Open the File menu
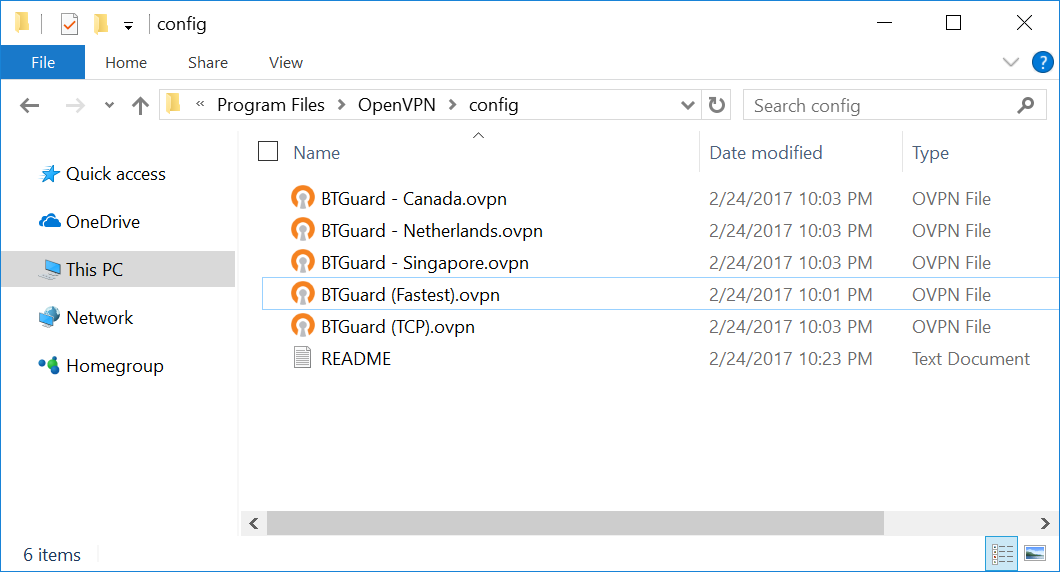This screenshot has width=1060, height=572. [43, 62]
